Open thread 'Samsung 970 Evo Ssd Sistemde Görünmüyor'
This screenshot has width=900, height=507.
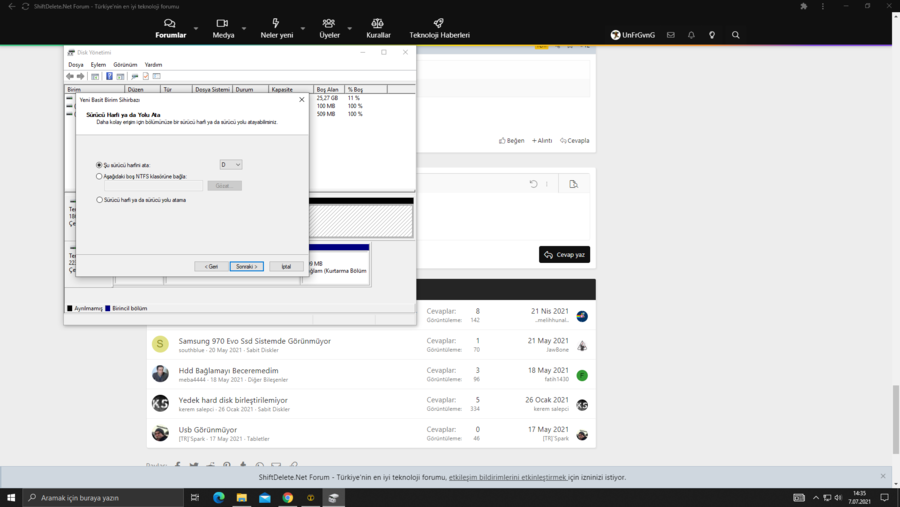coord(254,341)
